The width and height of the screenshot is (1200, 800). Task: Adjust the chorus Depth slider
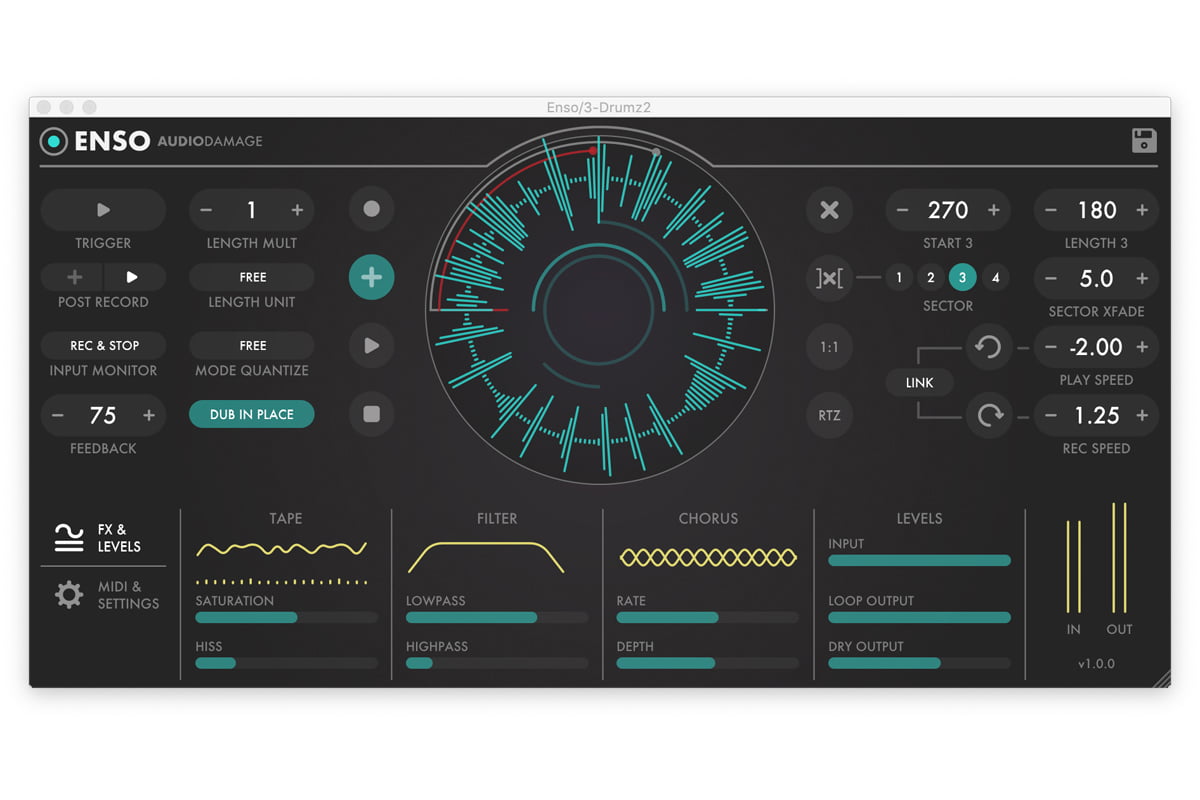click(x=708, y=663)
